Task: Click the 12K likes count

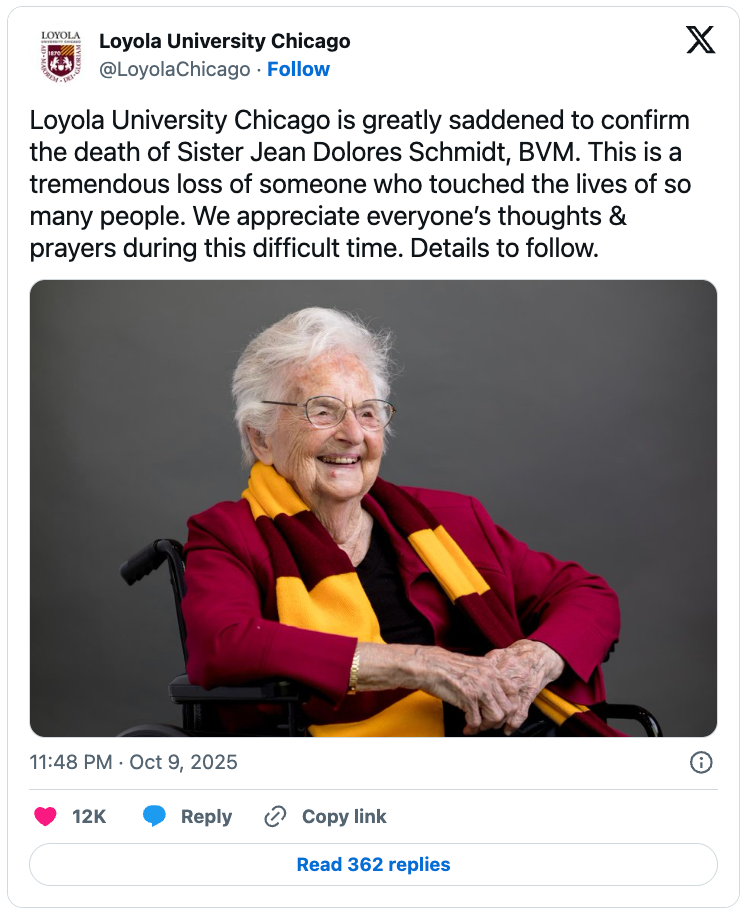Action: tap(89, 816)
